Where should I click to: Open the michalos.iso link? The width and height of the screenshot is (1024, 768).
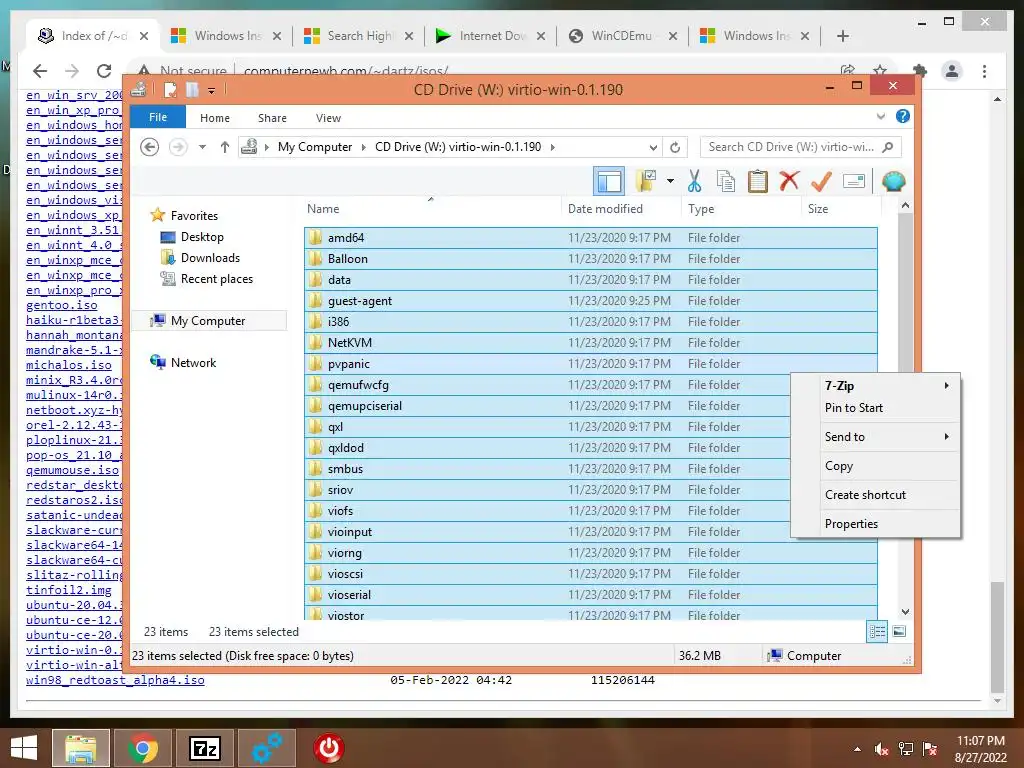(69, 365)
